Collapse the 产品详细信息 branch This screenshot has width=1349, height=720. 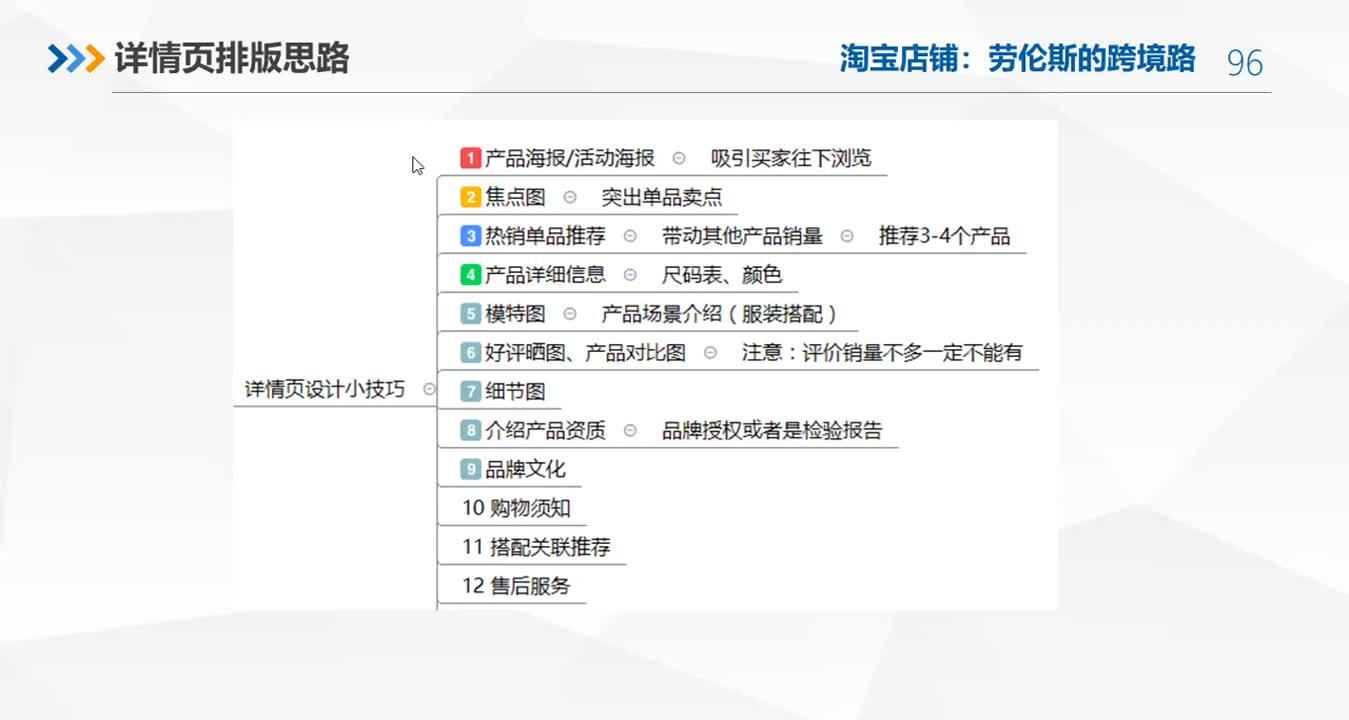(x=630, y=275)
